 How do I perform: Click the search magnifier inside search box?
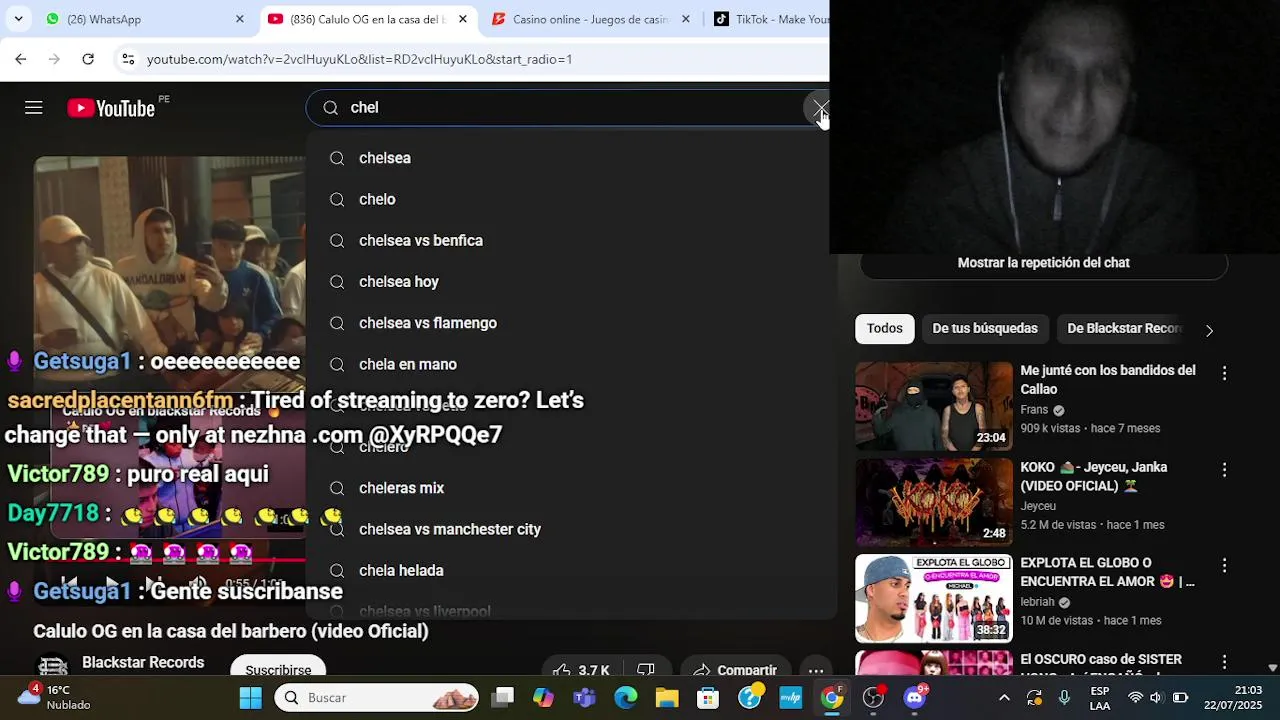[x=331, y=108]
